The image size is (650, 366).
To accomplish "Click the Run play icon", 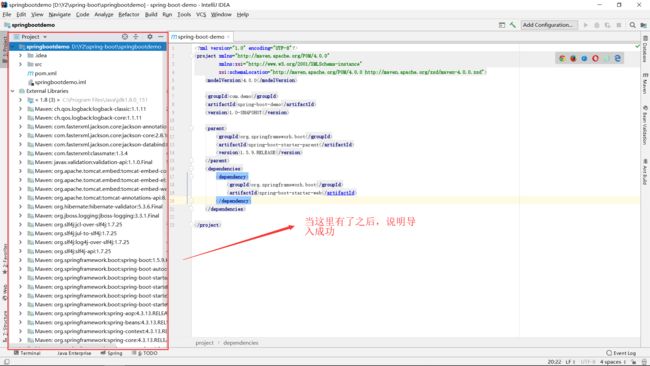I will click(x=586, y=25).
